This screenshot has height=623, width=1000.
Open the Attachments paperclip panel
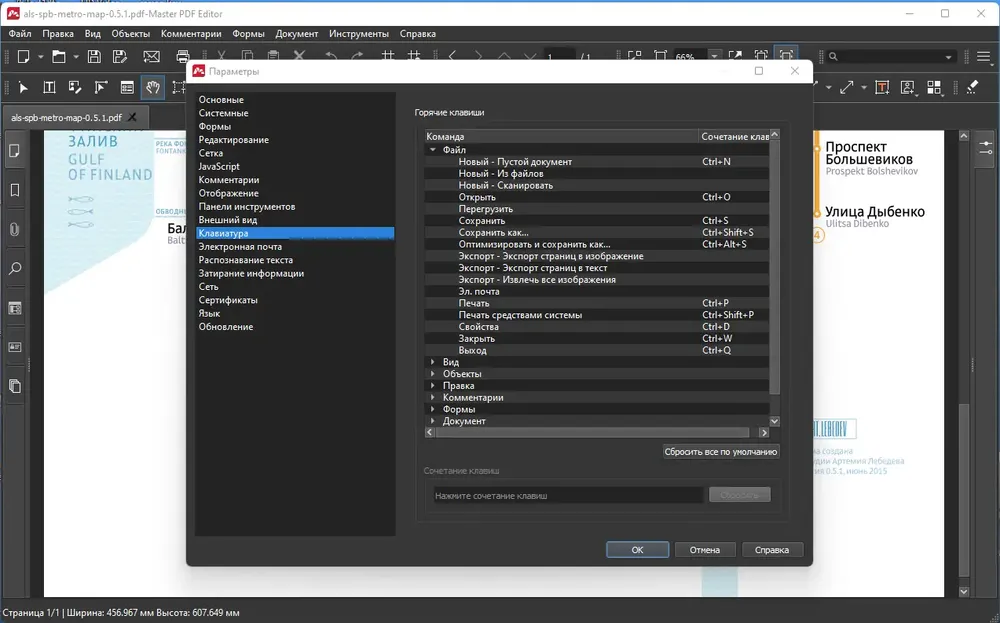point(15,230)
